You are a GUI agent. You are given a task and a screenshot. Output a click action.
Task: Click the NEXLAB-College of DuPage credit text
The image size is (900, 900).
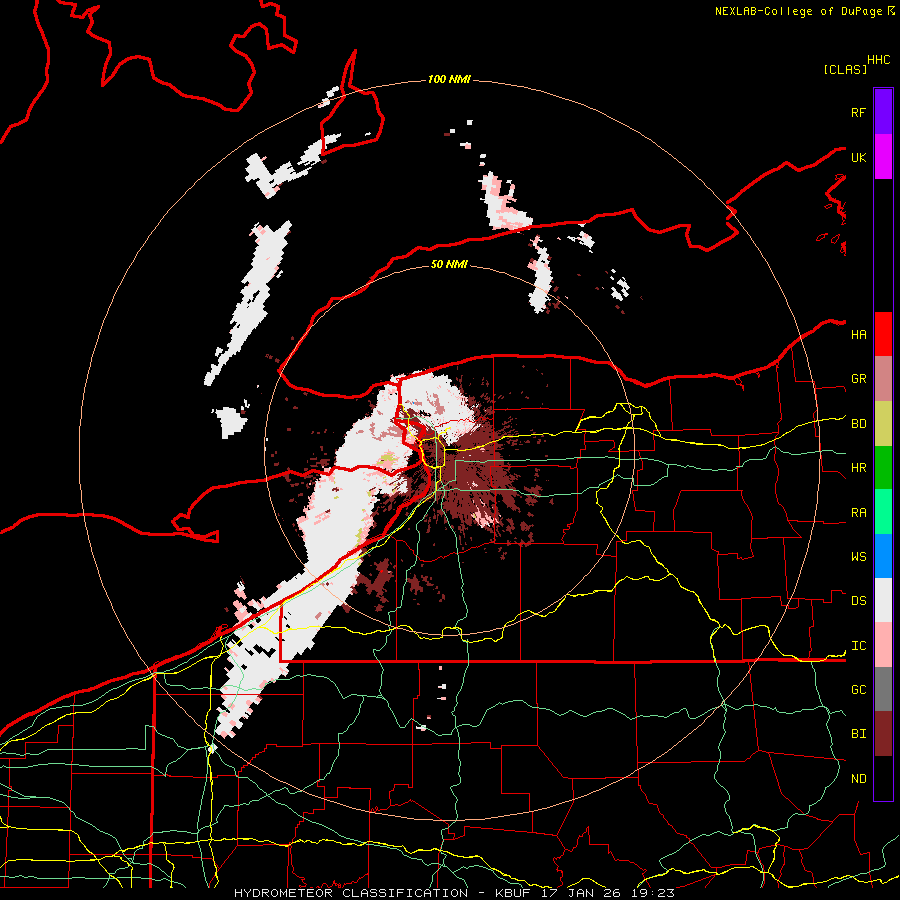[800, 11]
